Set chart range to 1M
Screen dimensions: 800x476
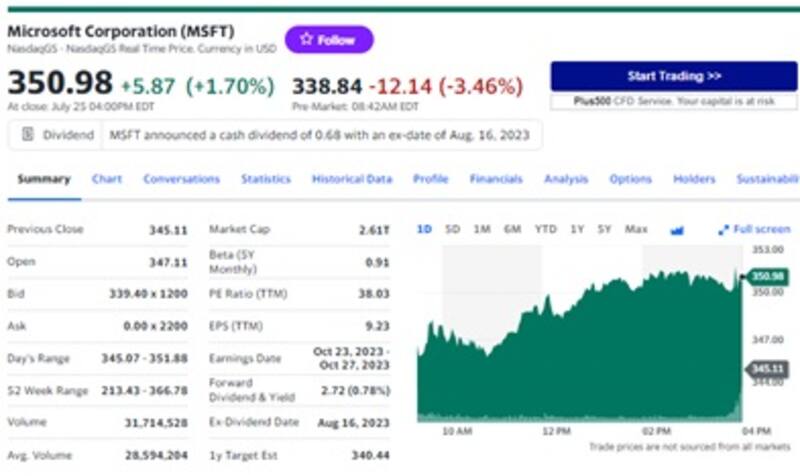click(x=482, y=229)
